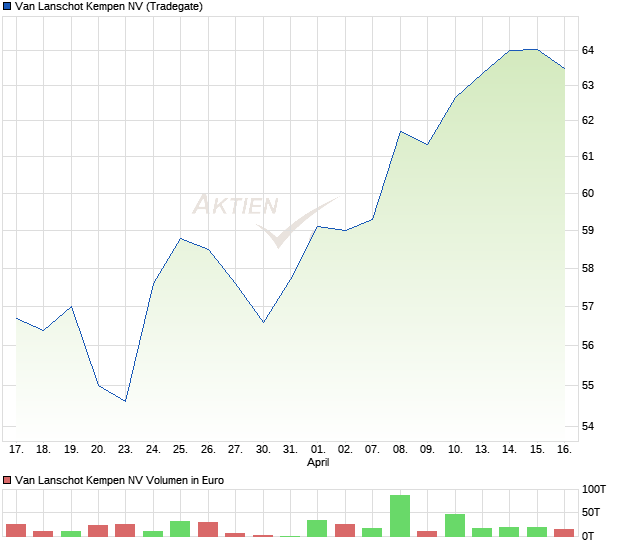Click the '18.' date label on the x-axis

(43, 450)
